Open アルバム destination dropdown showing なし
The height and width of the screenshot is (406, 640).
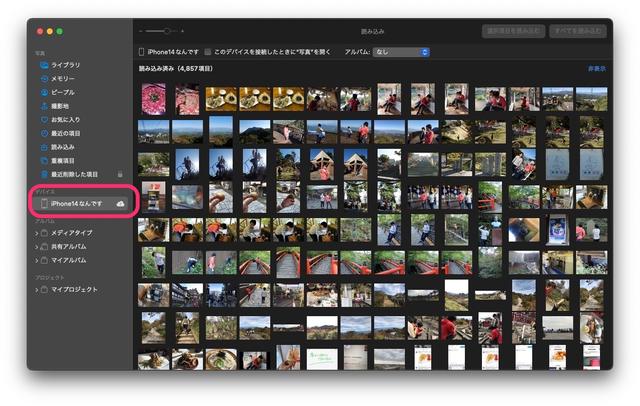click(x=401, y=52)
